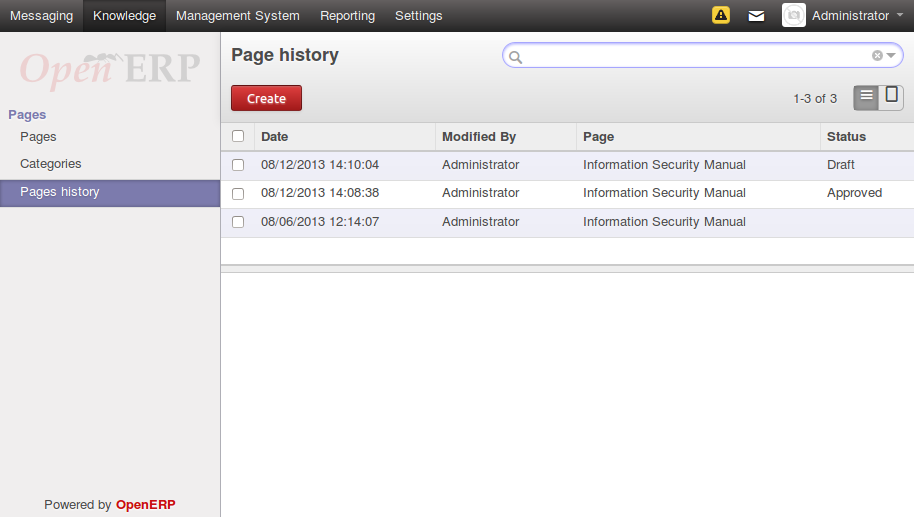Viewport: 914px width, 517px height.
Task: Open the Categories sidebar link
Action: click(x=51, y=164)
